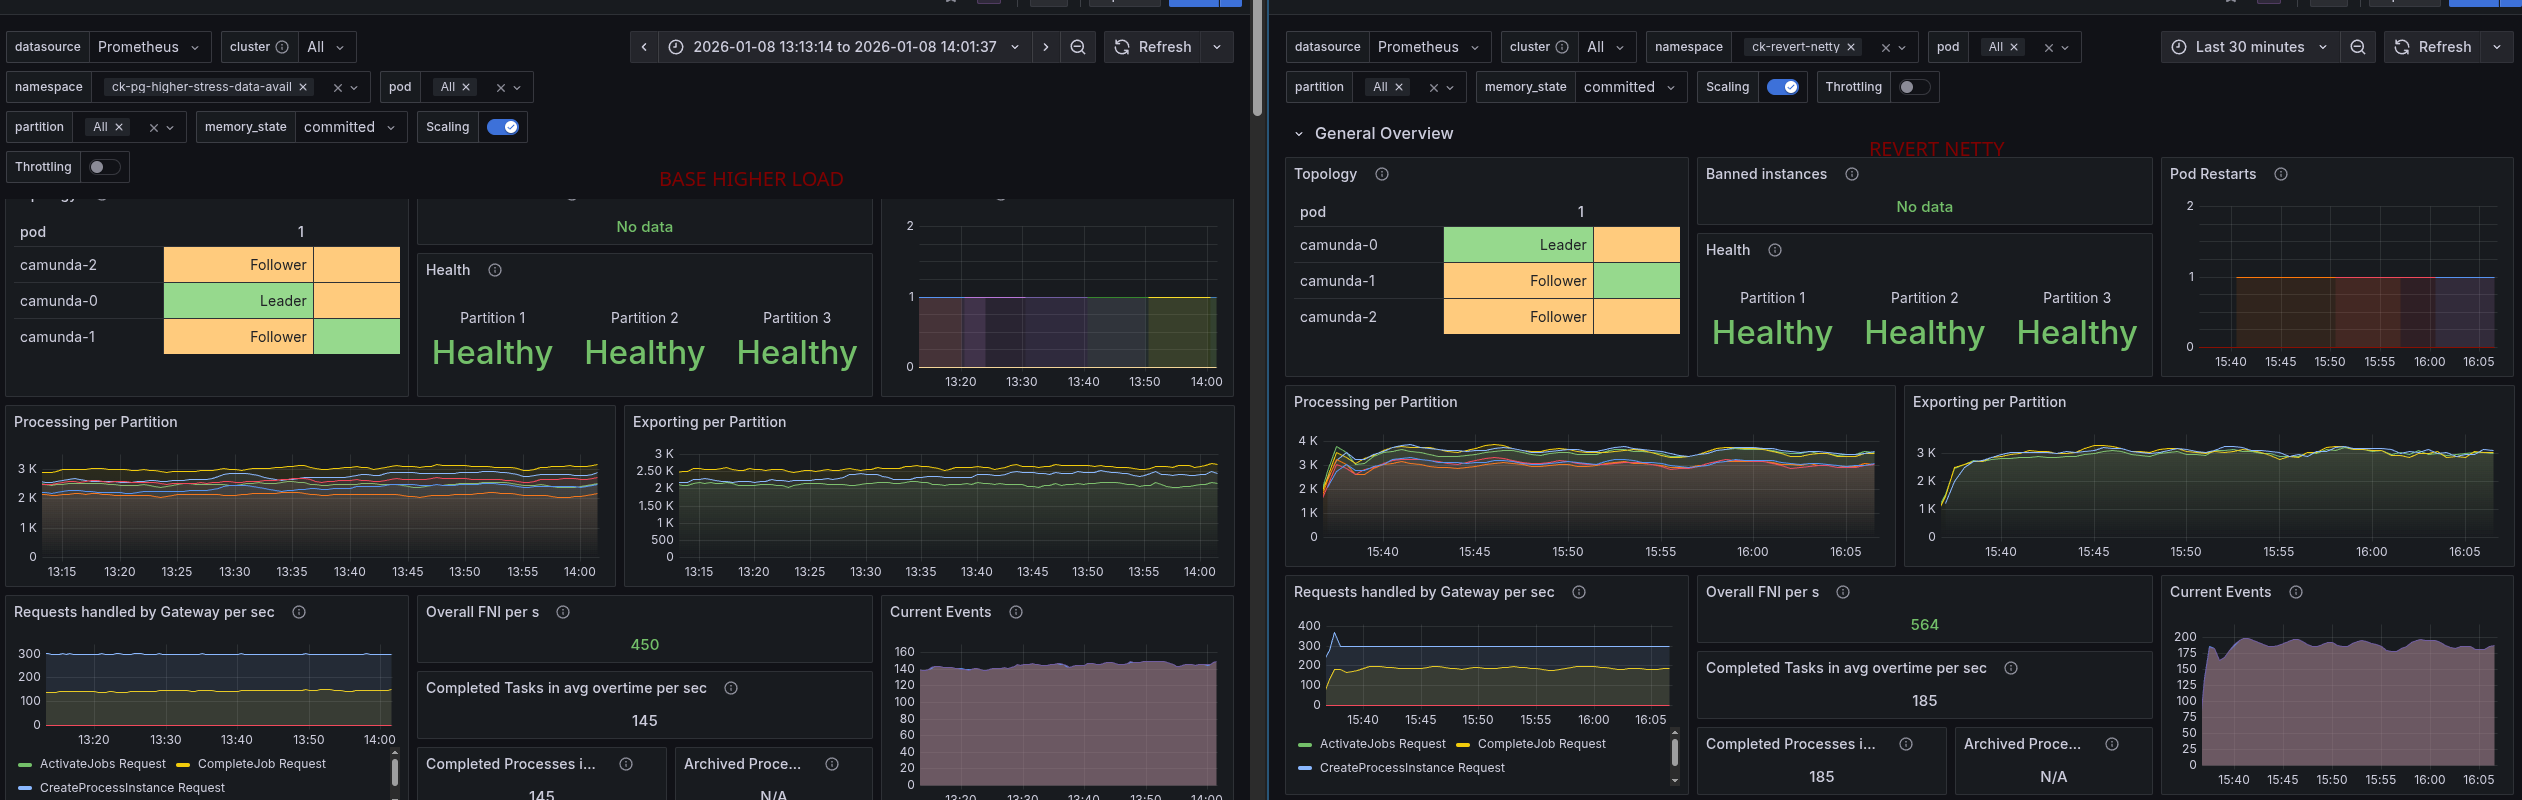Shift left dashboard time range backward
The width and height of the screenshot is (2522, 800).
click(x=644, y=47)
